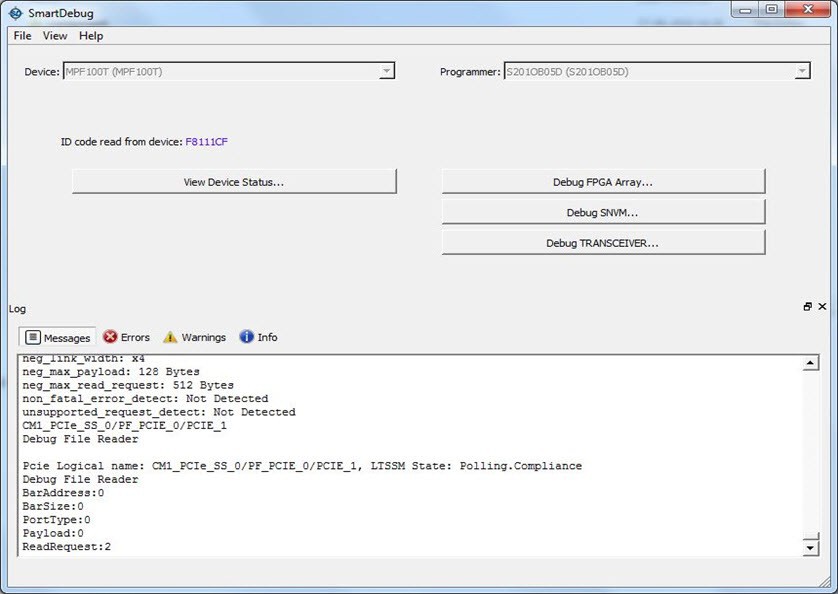
Task: Select the Info tab blue icon
Action: coord(246,337)
